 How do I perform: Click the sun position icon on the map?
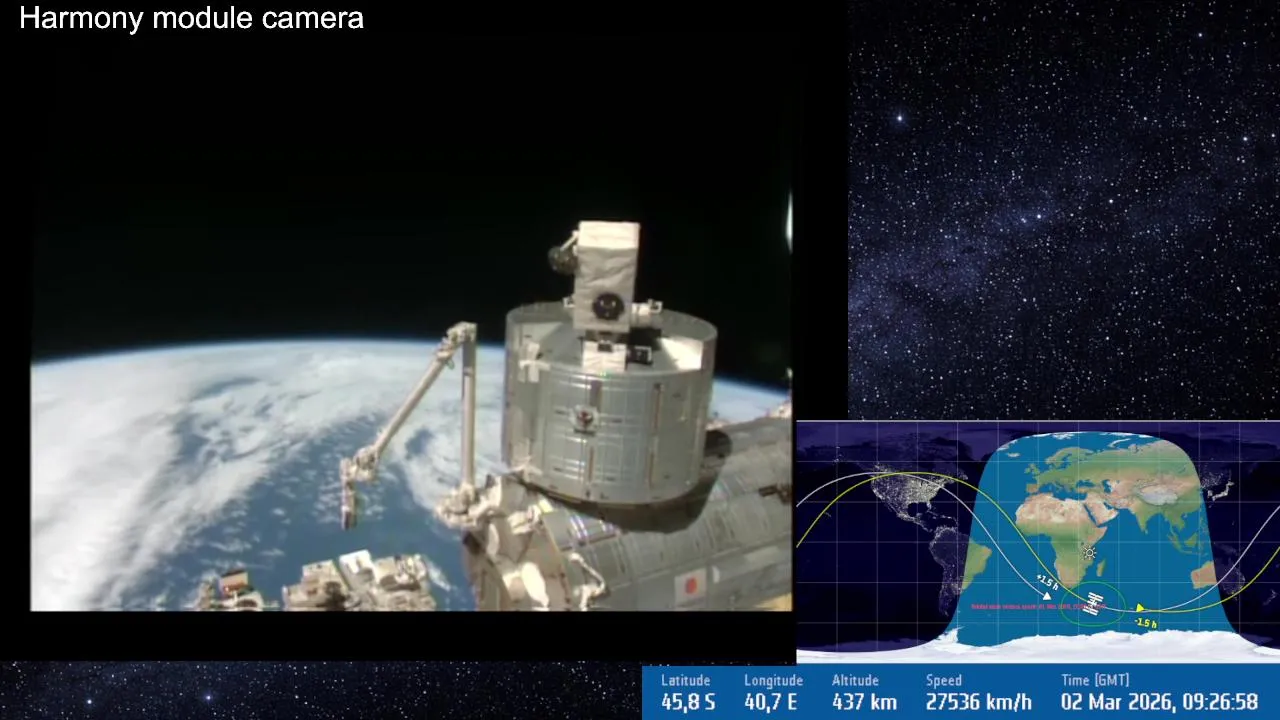[x=1089, y=553]
